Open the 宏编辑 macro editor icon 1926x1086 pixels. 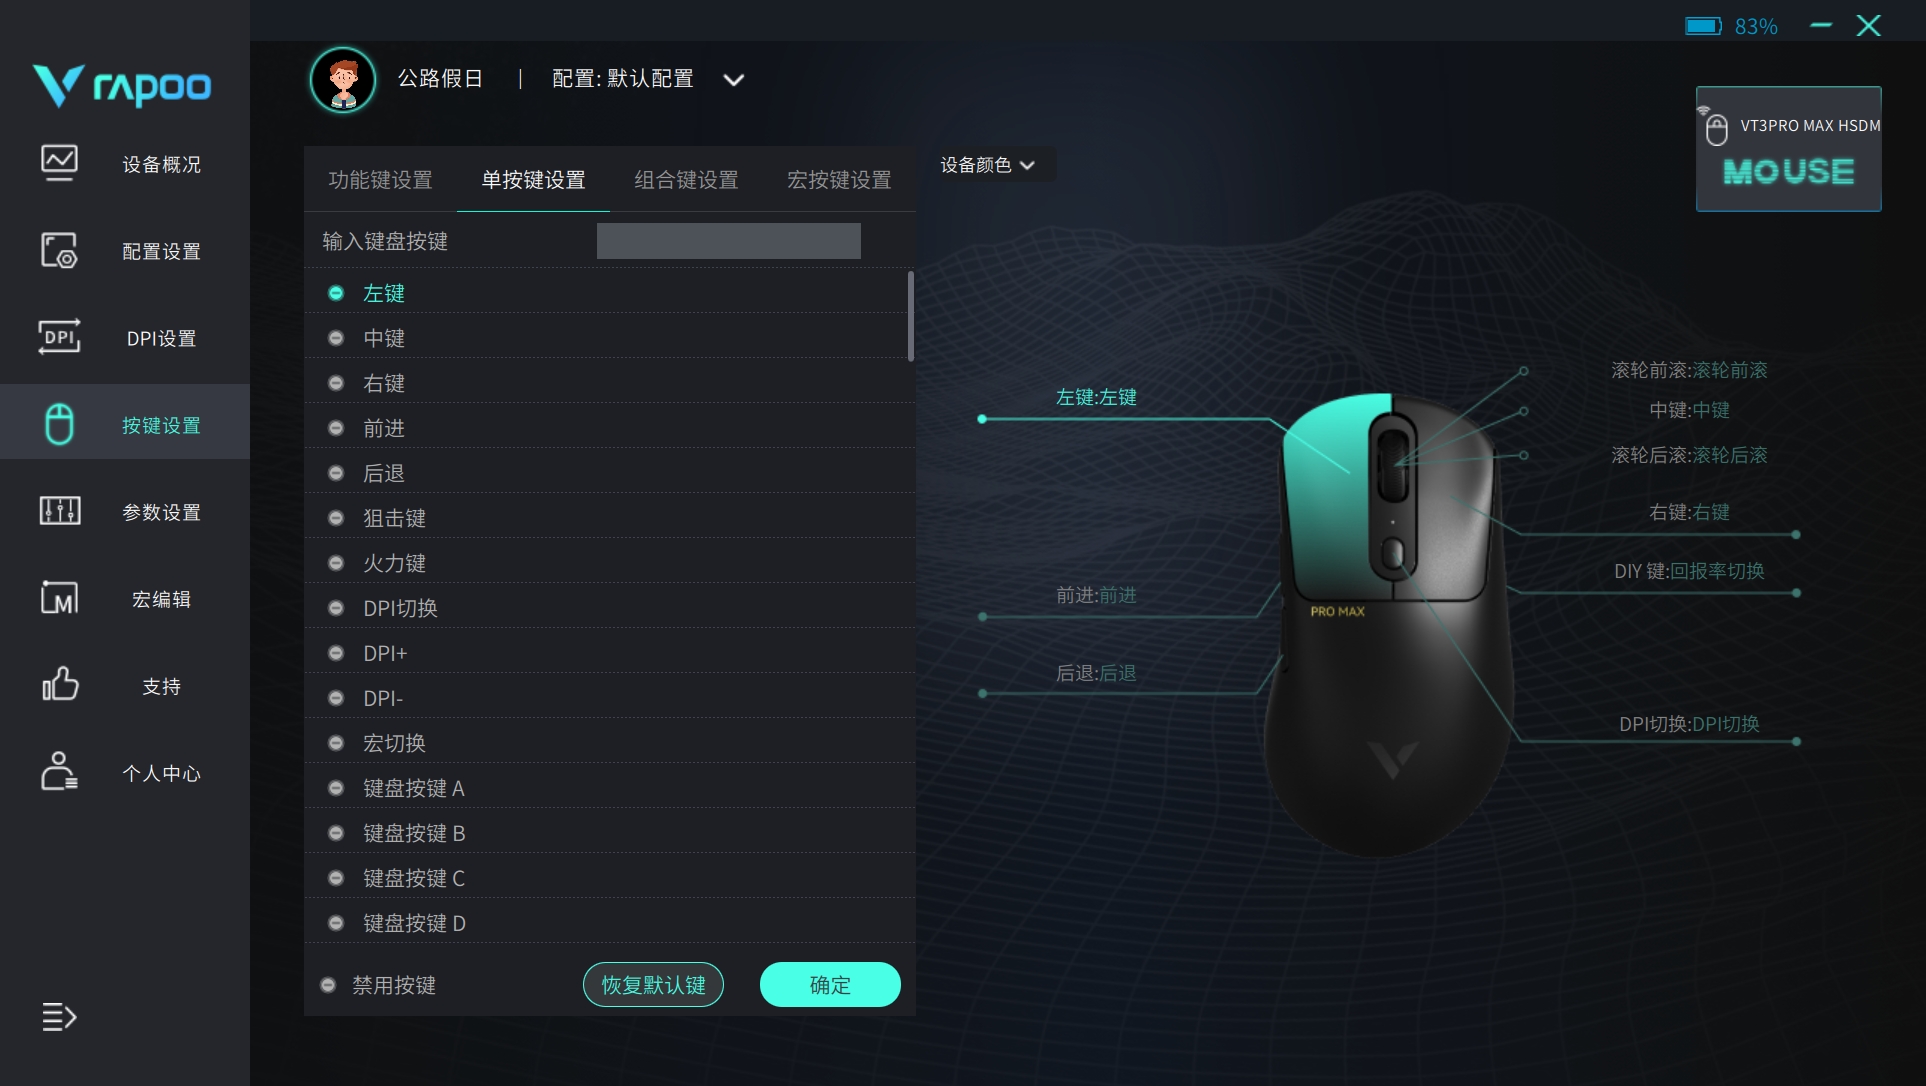point(59,598)
